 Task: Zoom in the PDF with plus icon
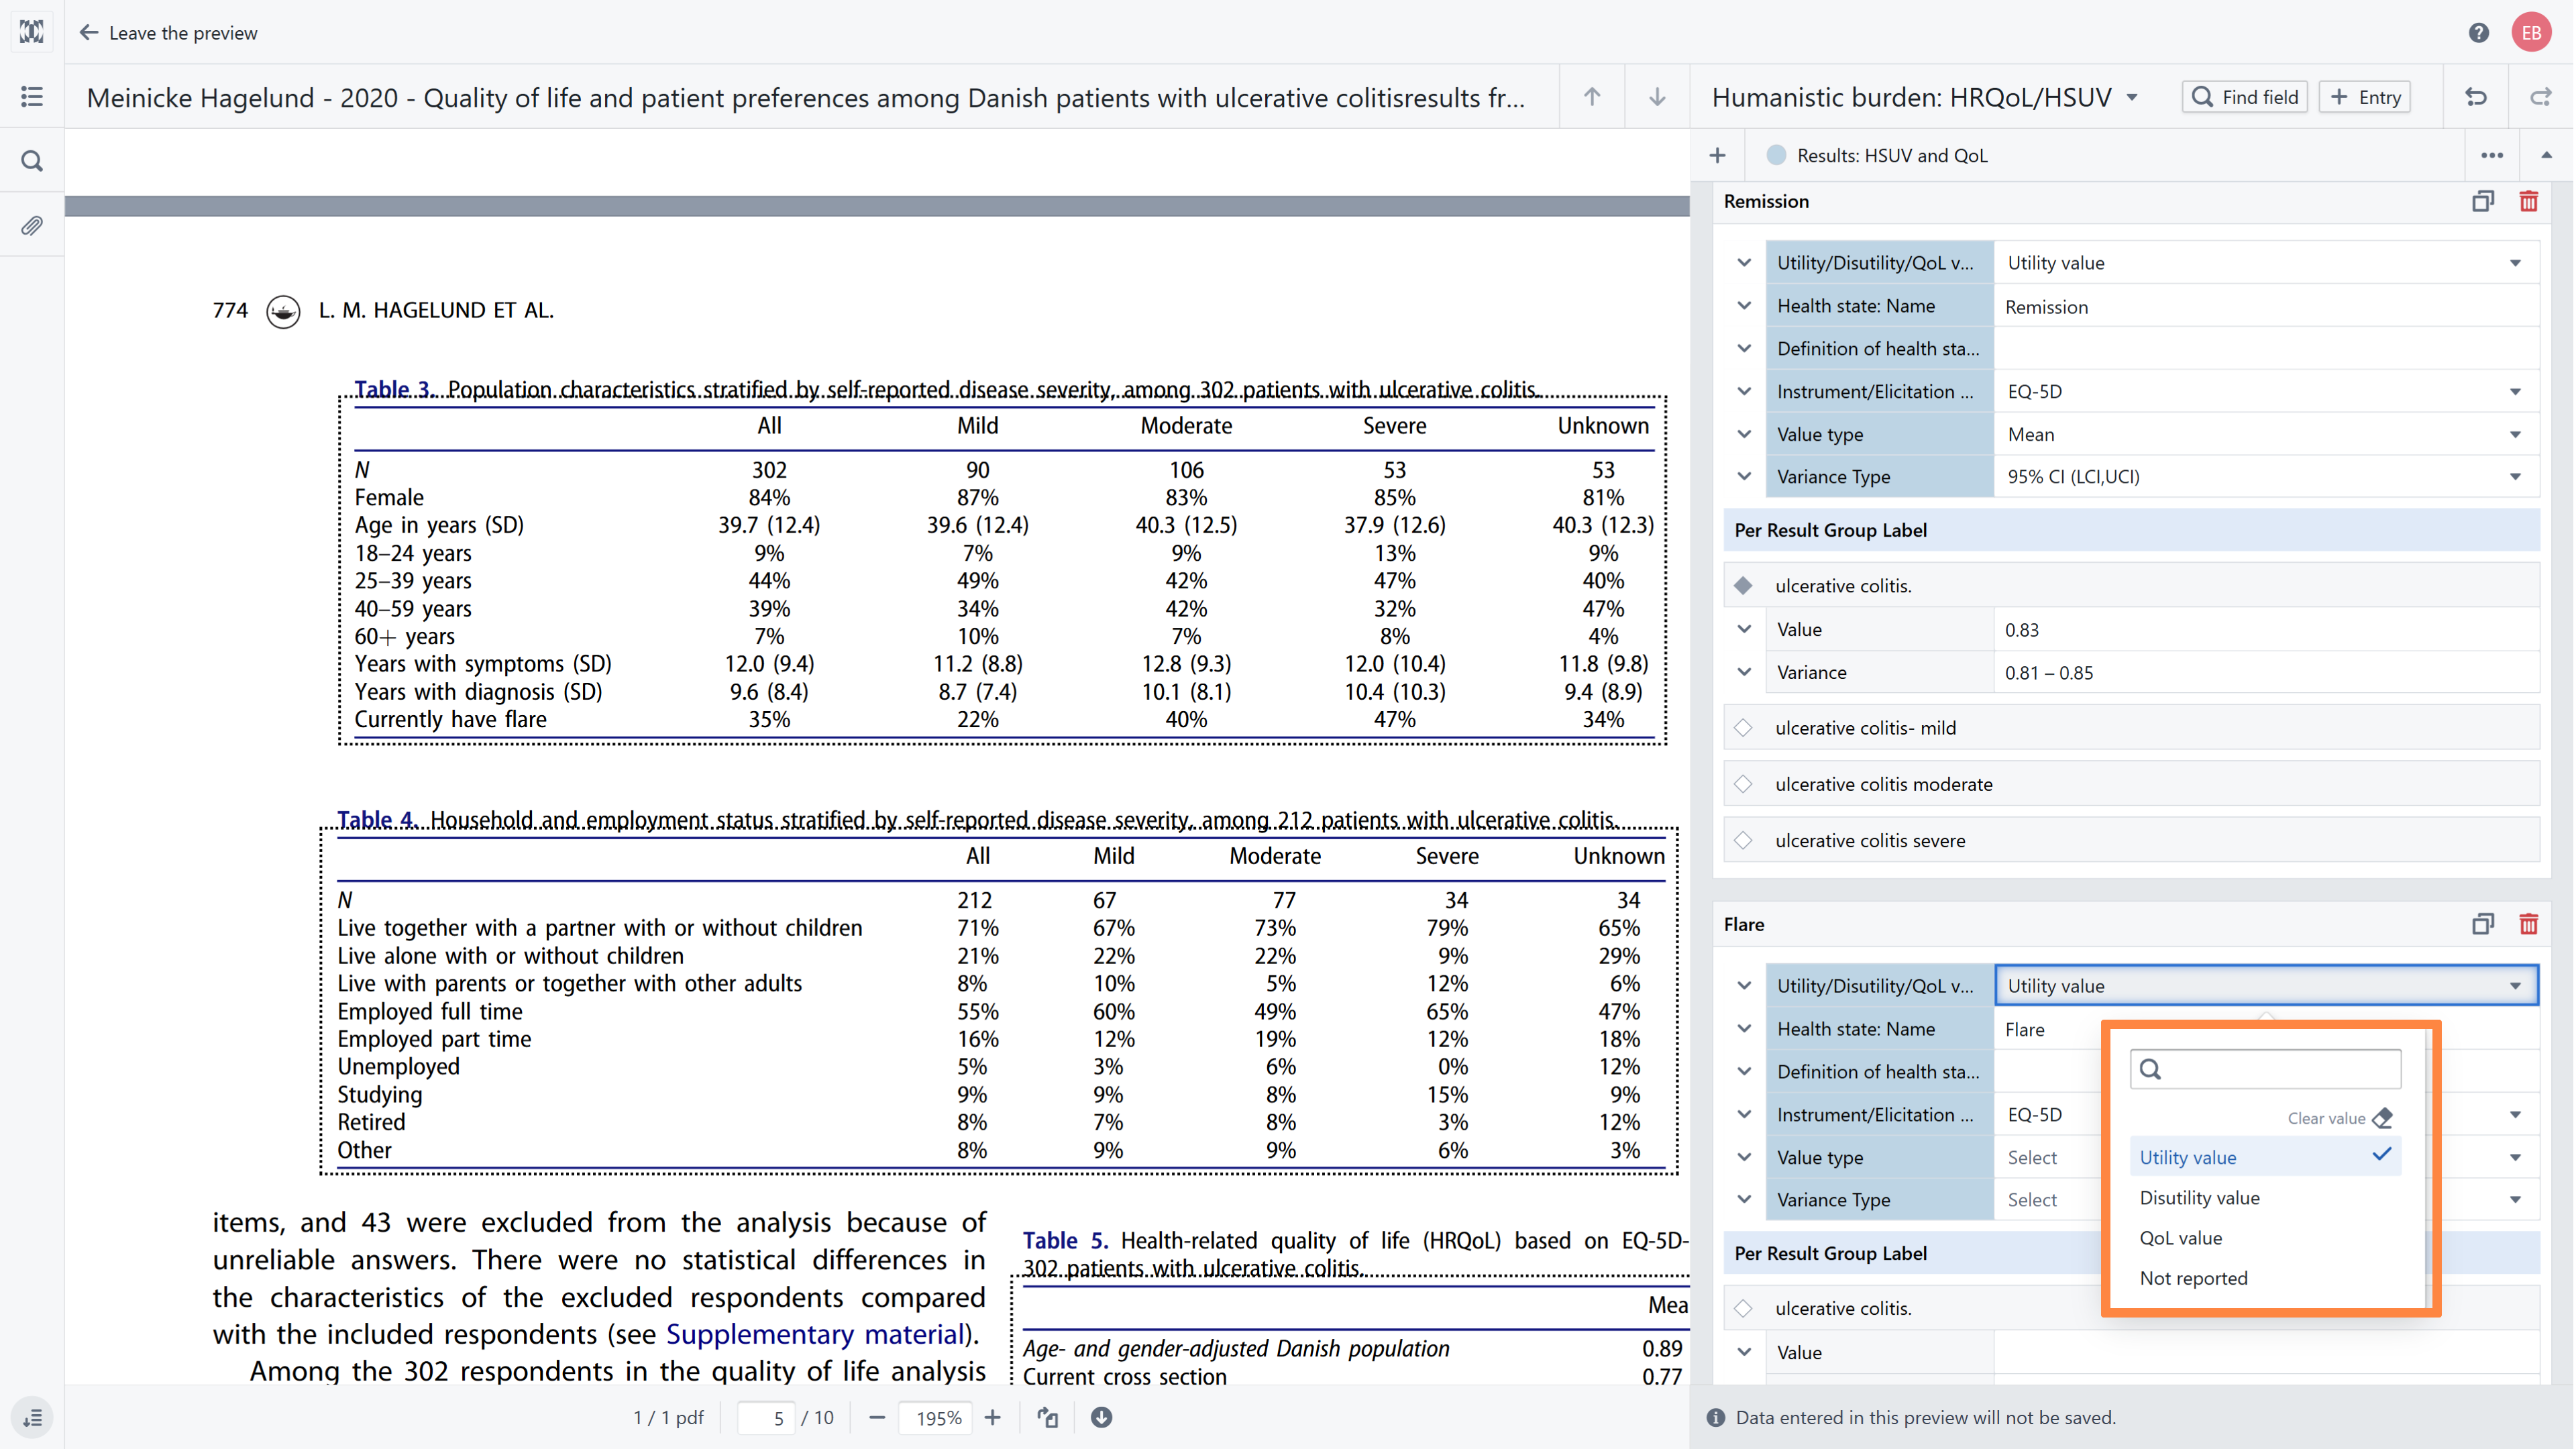coord(992,1418)
